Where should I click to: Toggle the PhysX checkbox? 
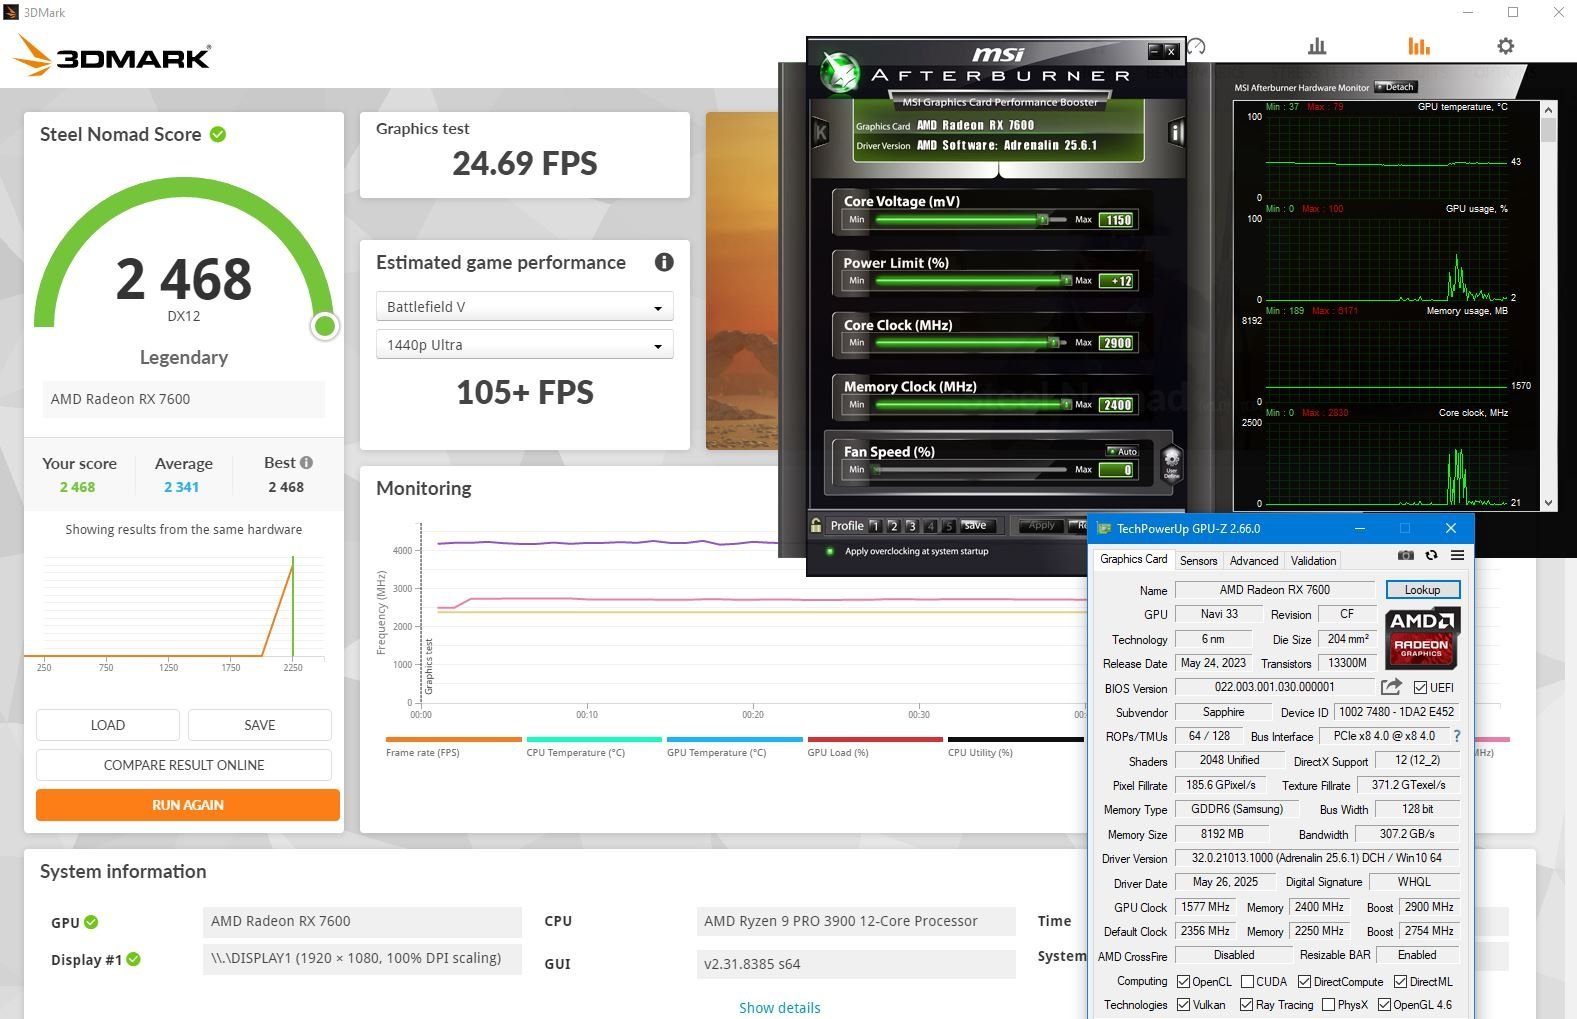[1328, 1004]
